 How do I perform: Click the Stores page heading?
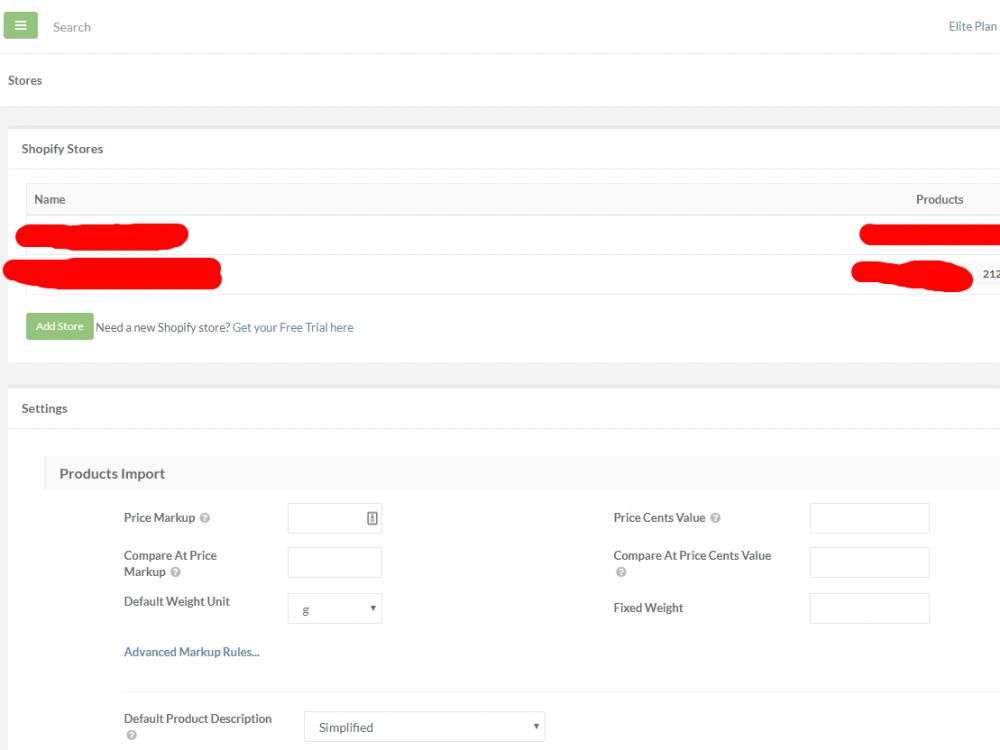25,80
